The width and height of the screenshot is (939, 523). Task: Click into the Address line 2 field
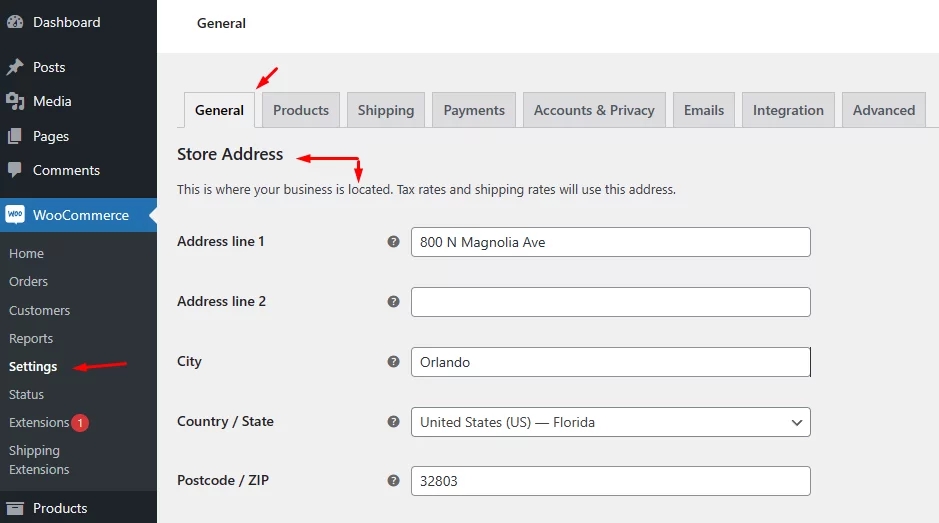(610, 302)
